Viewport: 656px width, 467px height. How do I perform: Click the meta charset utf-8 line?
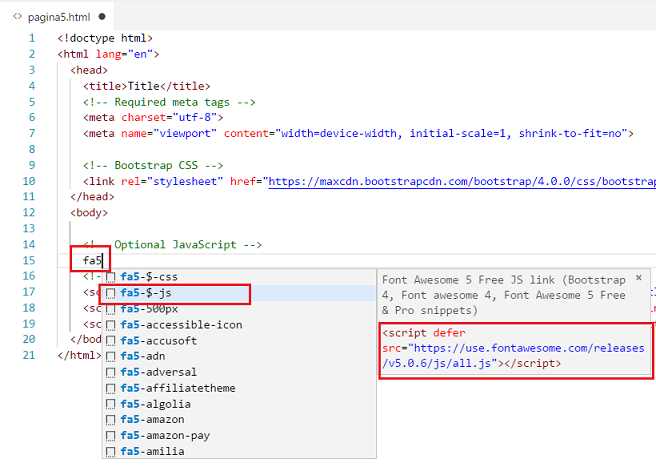(153, 118)
